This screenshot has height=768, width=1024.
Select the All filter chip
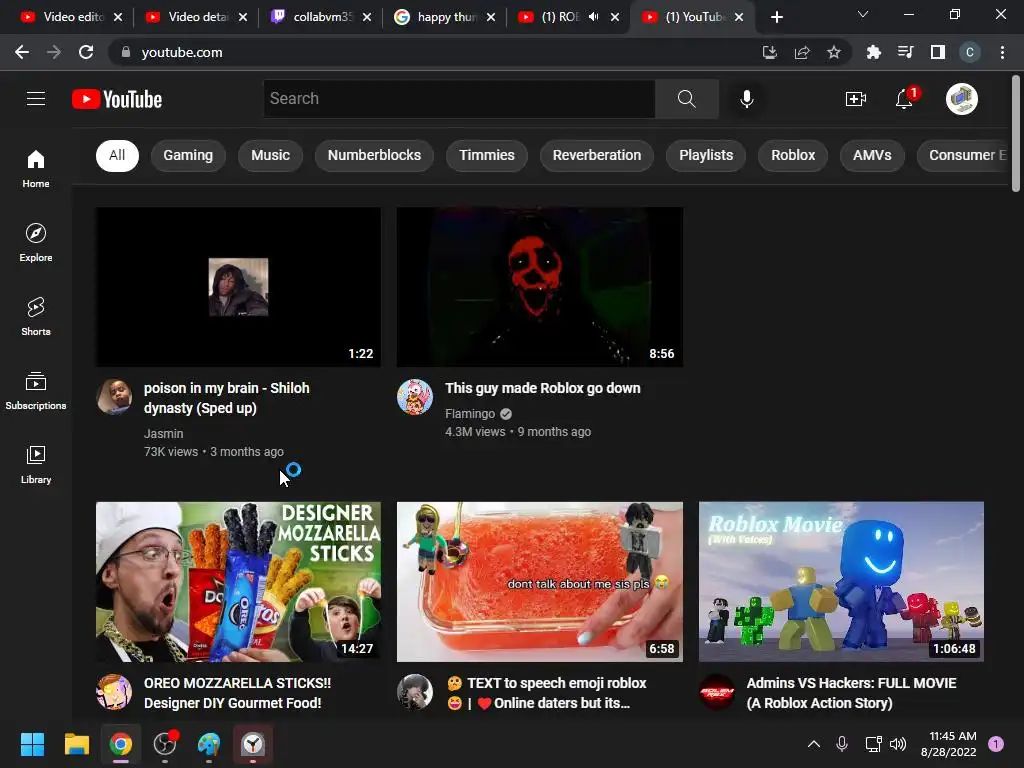[x=117, y=155]
